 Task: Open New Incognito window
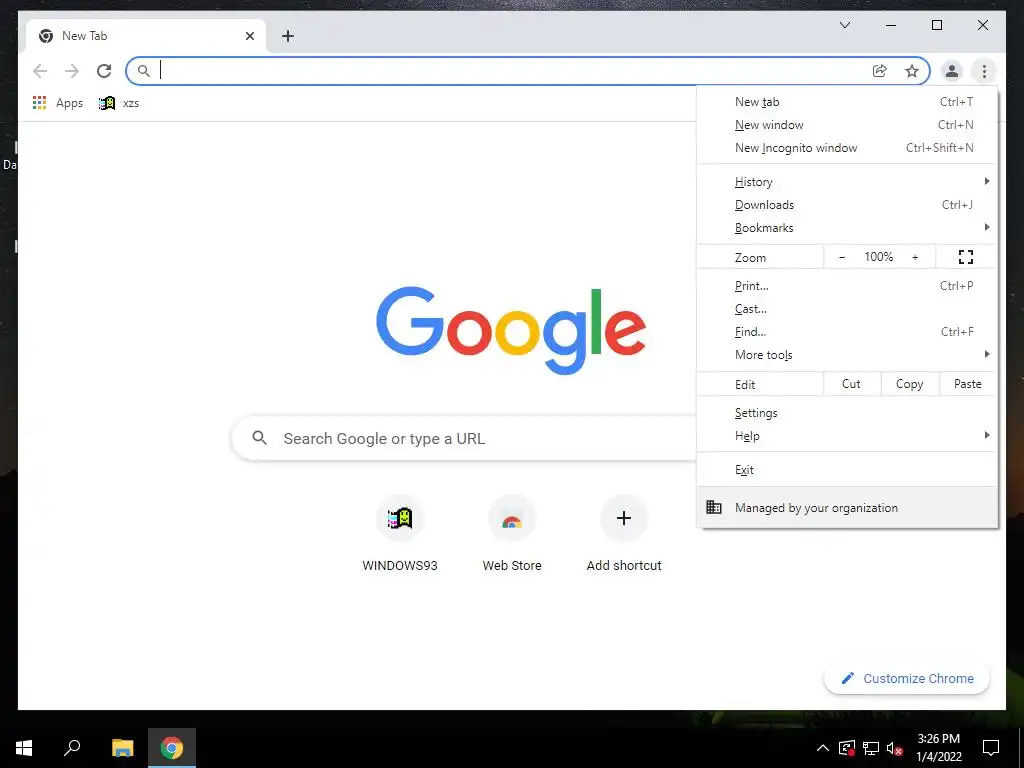click(847, 148)
